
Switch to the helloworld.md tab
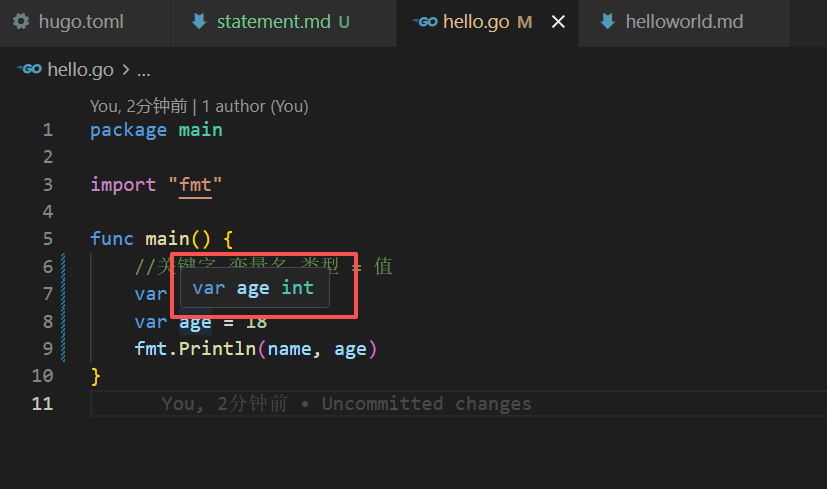point(684,23)
